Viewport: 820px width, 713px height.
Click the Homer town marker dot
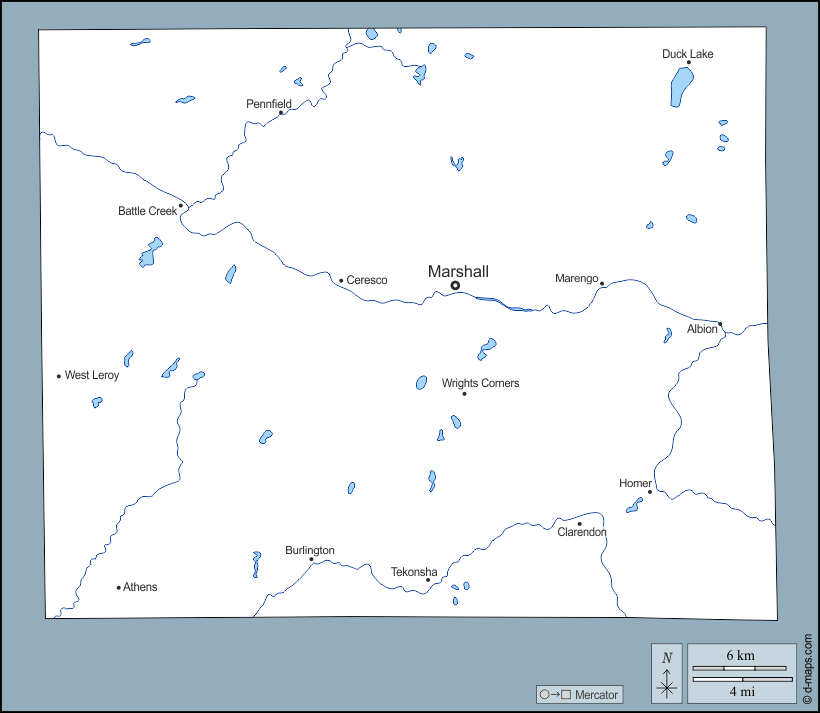click(x=649, y=492)
